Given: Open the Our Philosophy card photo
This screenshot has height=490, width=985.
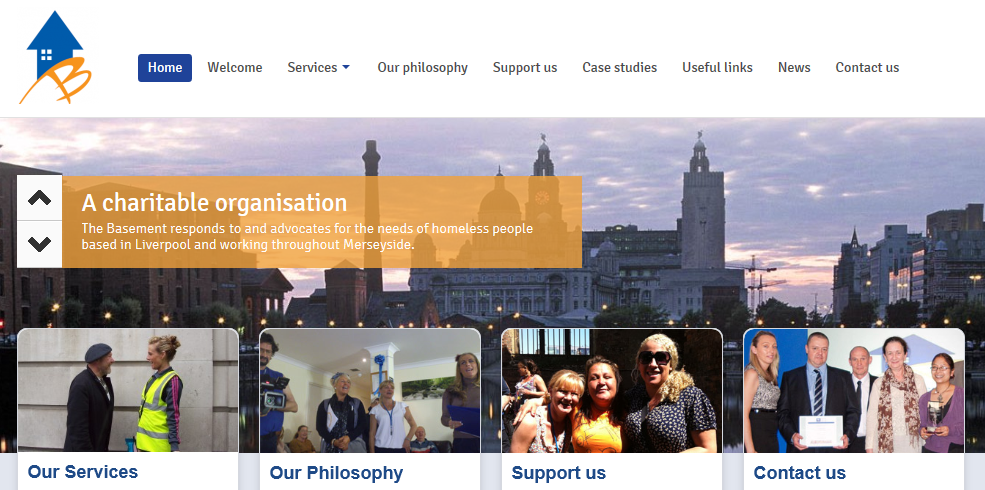Looking at the screenshot, I should [370, 390].
